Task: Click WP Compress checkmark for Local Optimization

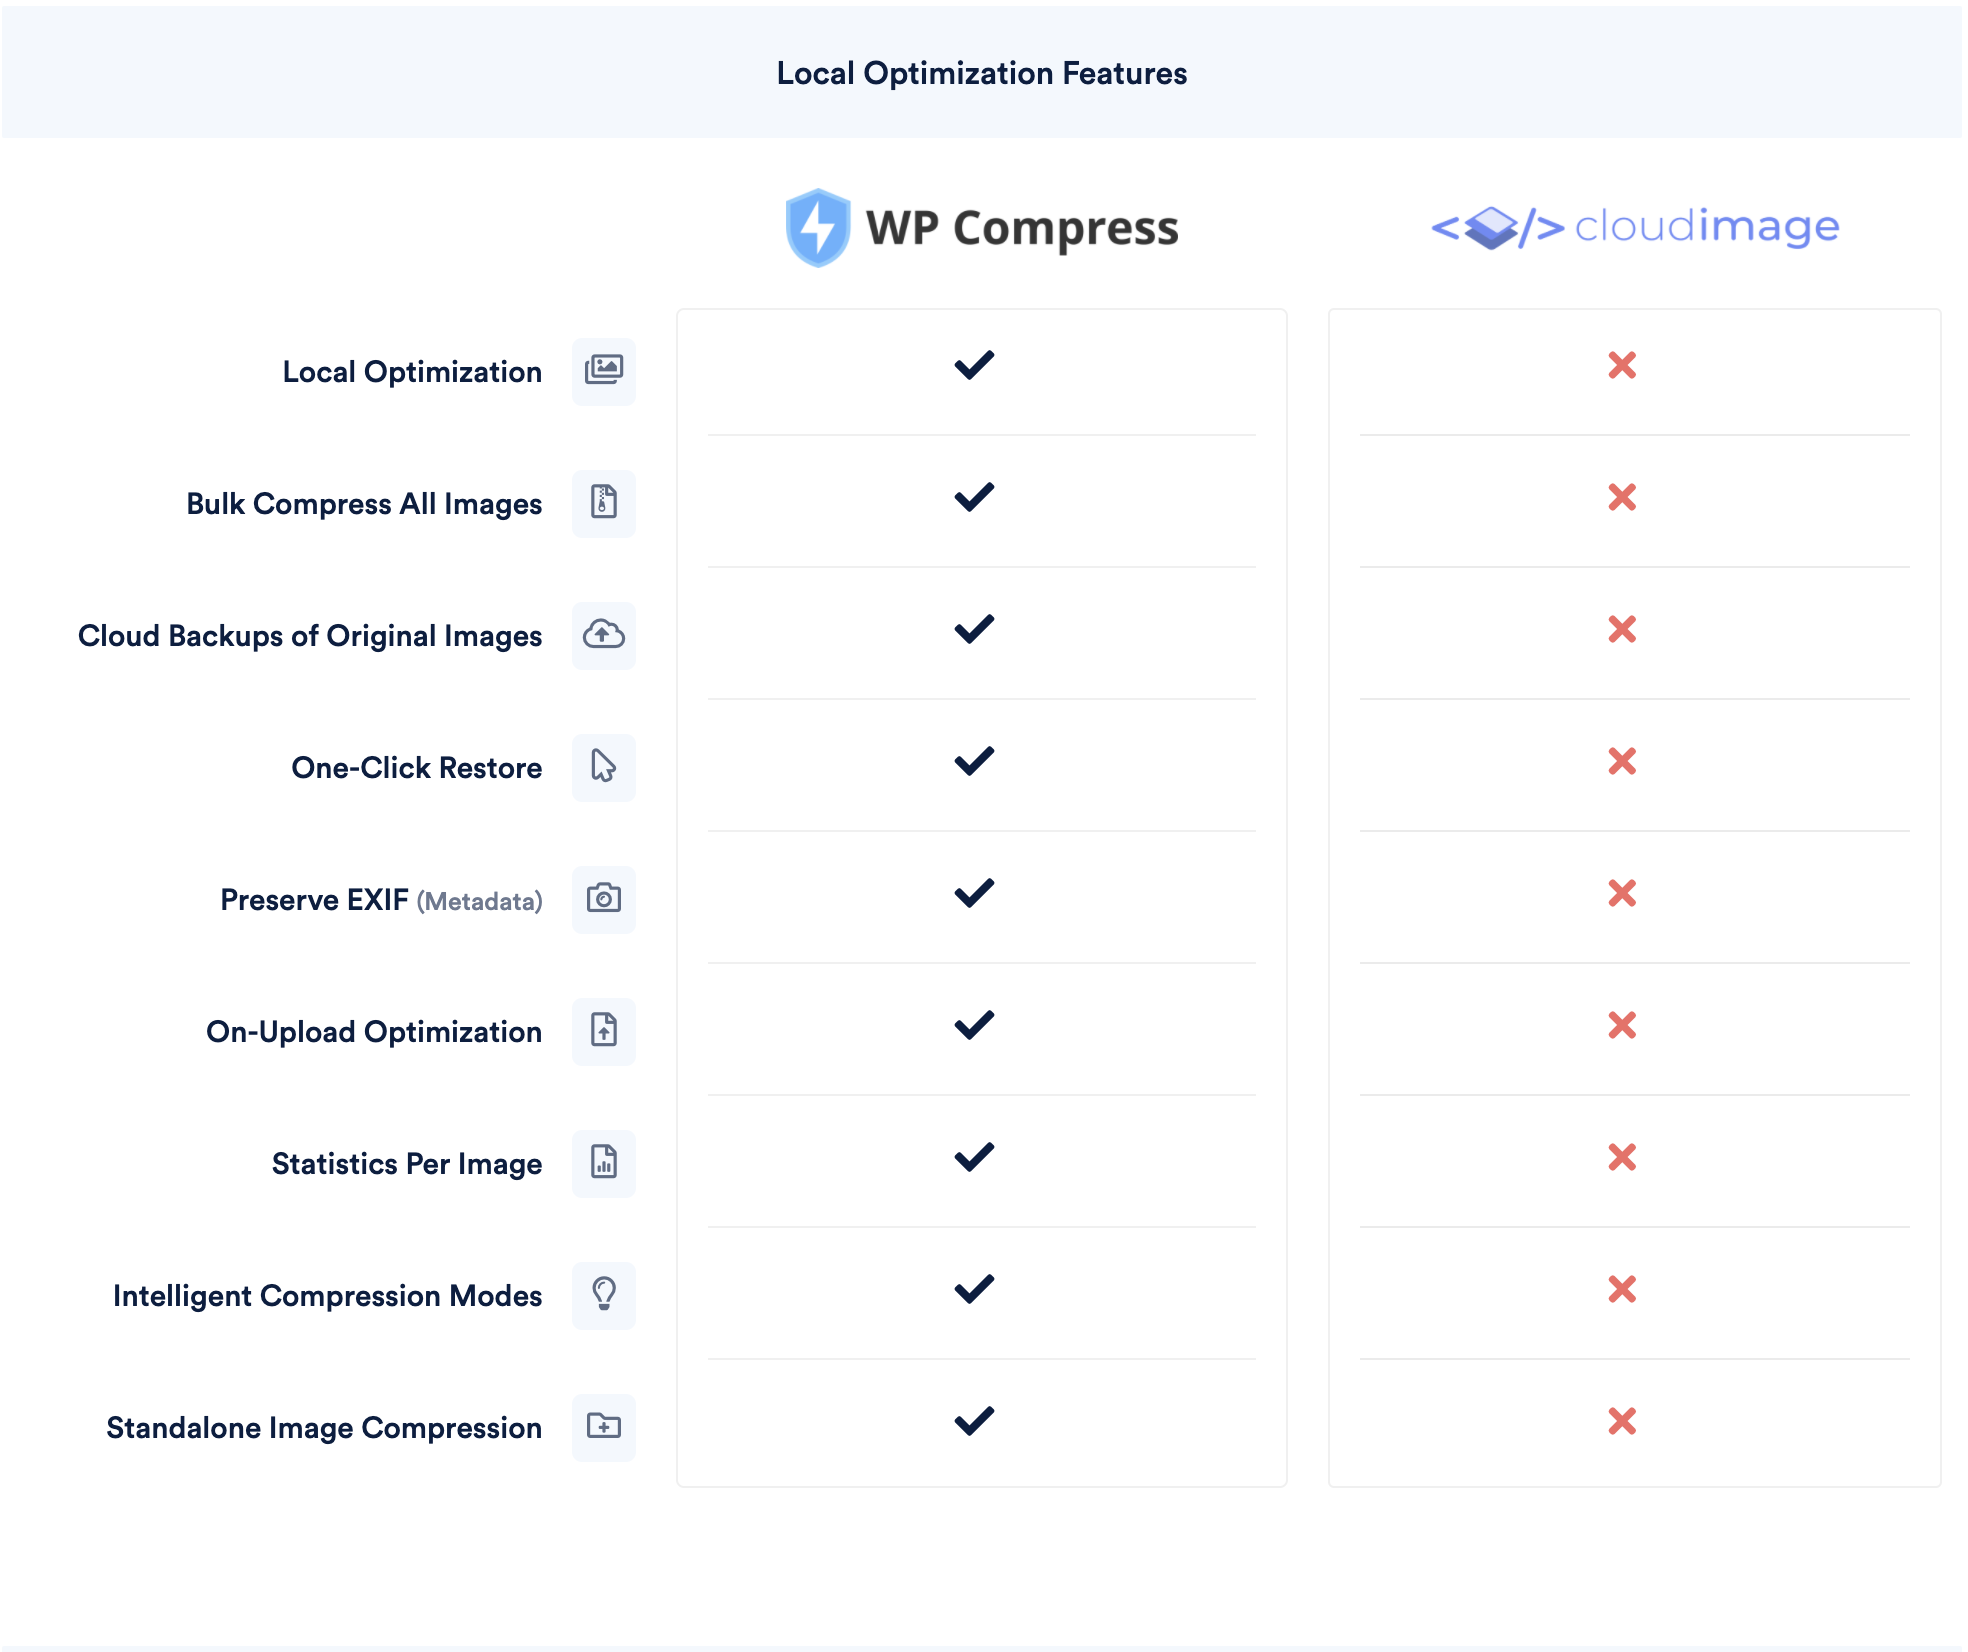Action: [x=974, y=365]
